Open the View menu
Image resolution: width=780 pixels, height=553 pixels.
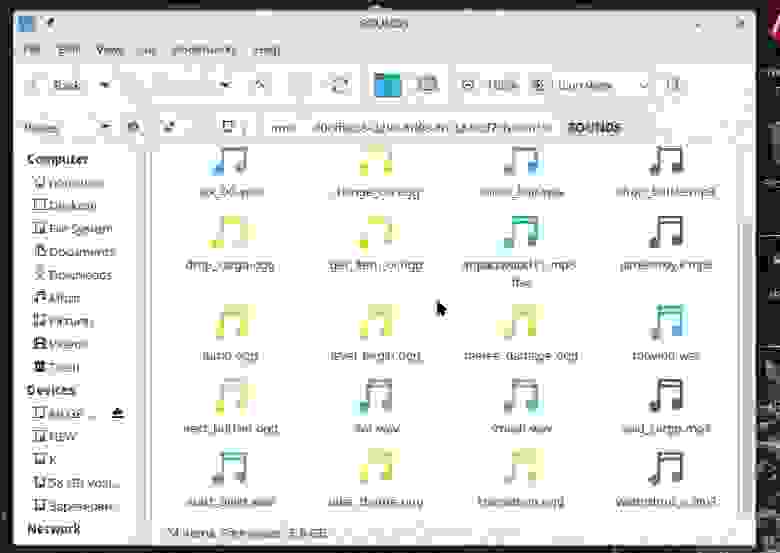point(109,50)
